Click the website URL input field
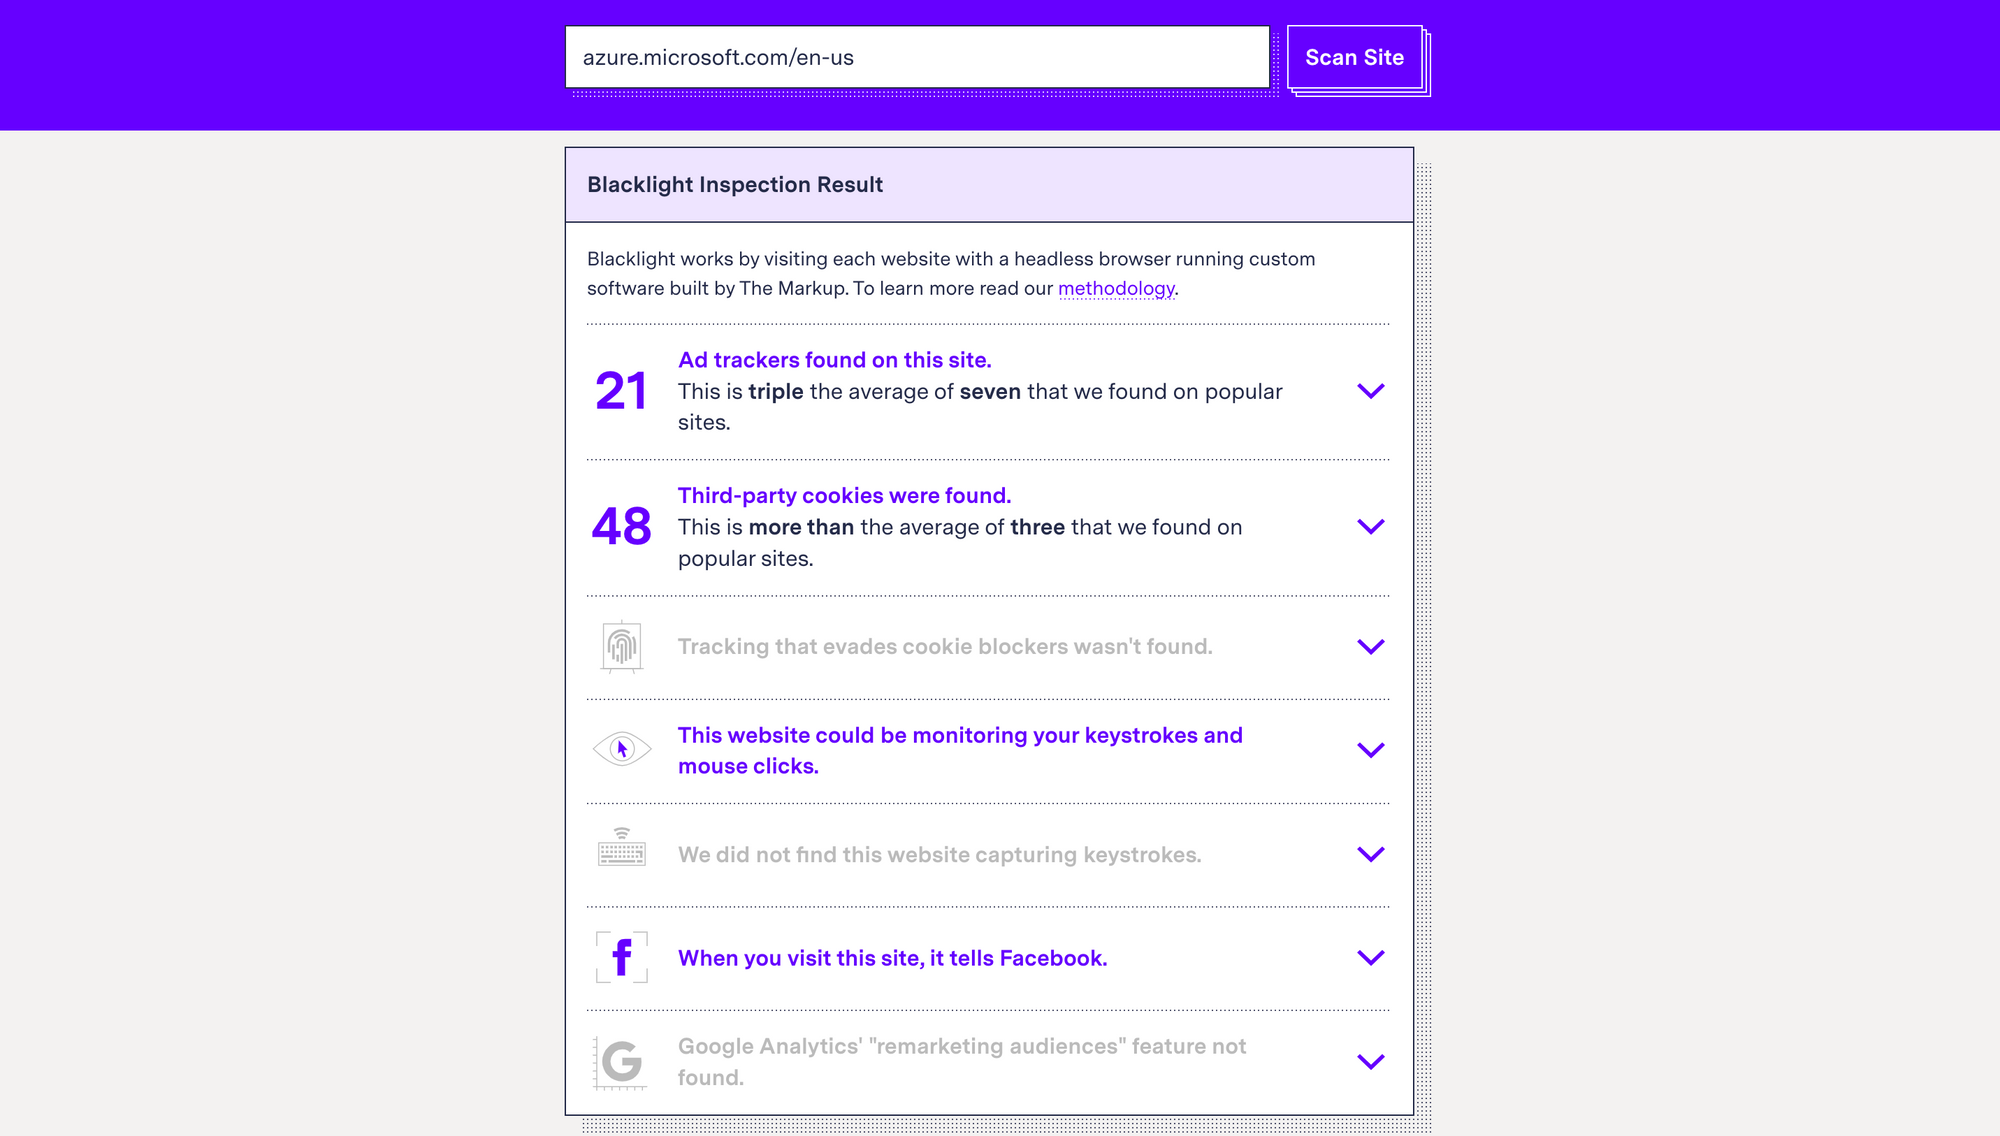Viewport: 2000px width, 1136px height. 916,57
